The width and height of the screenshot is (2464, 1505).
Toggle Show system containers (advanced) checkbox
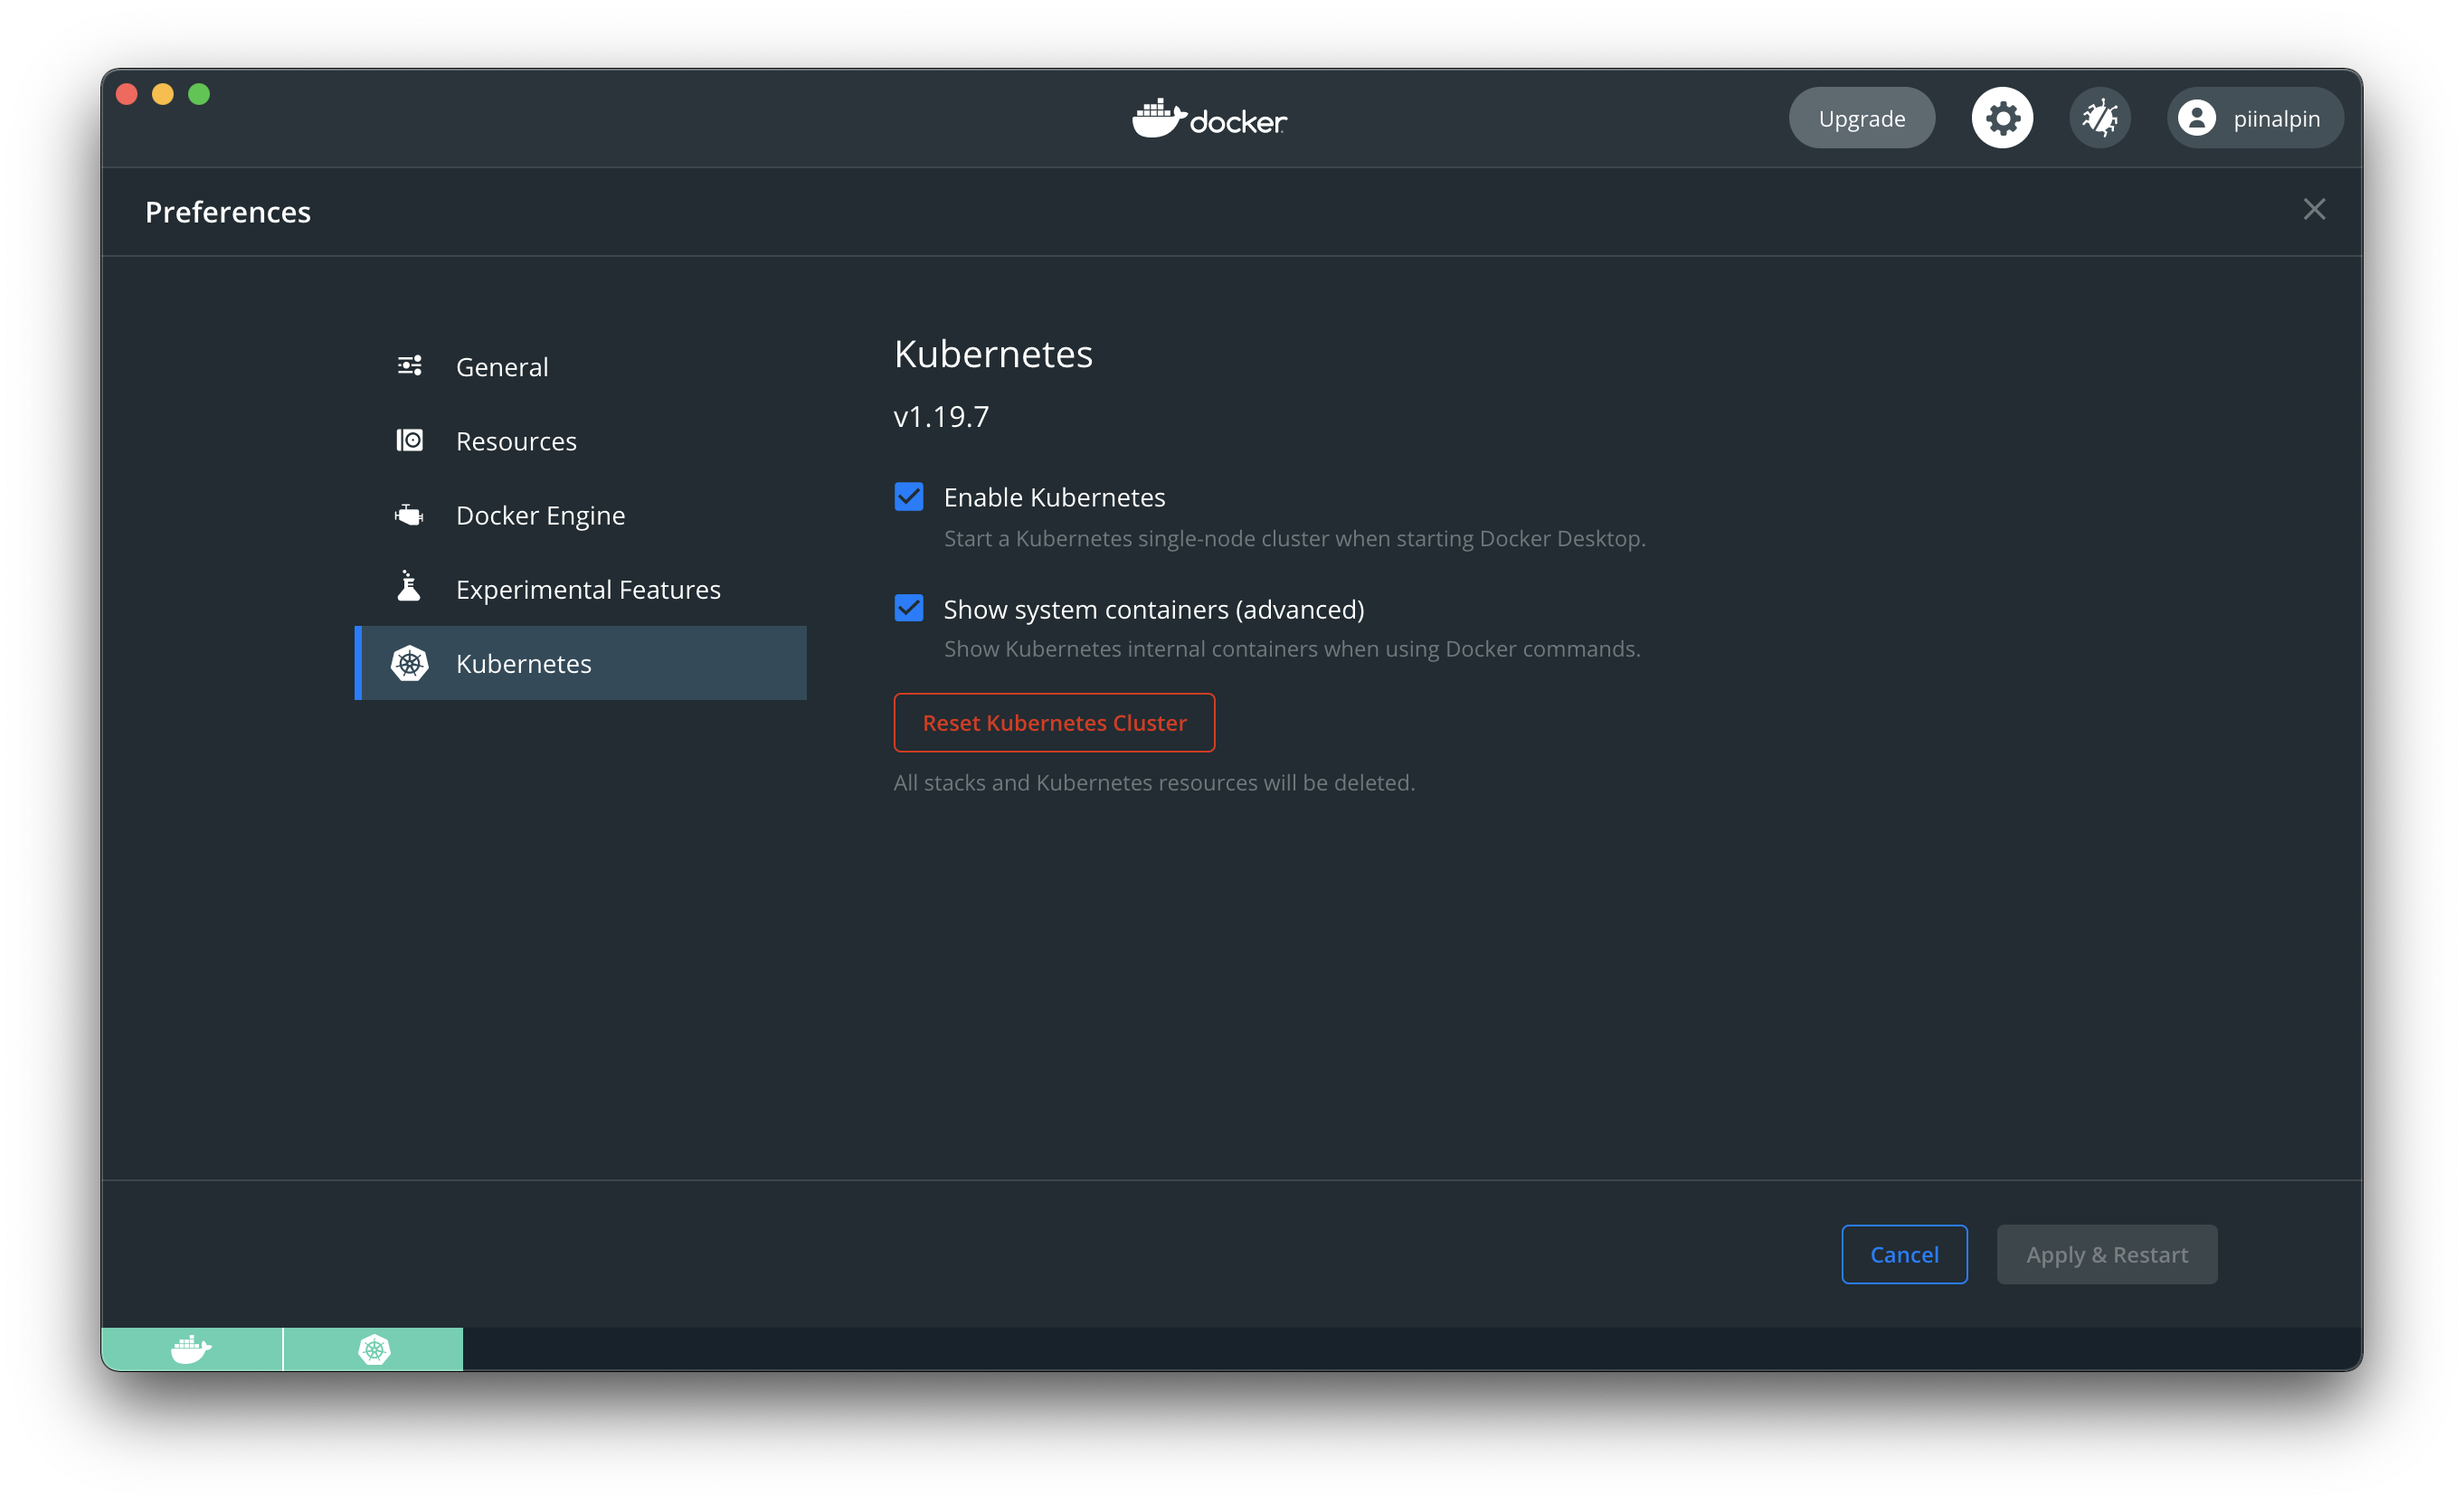pyautogui.click(x=908, y=608)
